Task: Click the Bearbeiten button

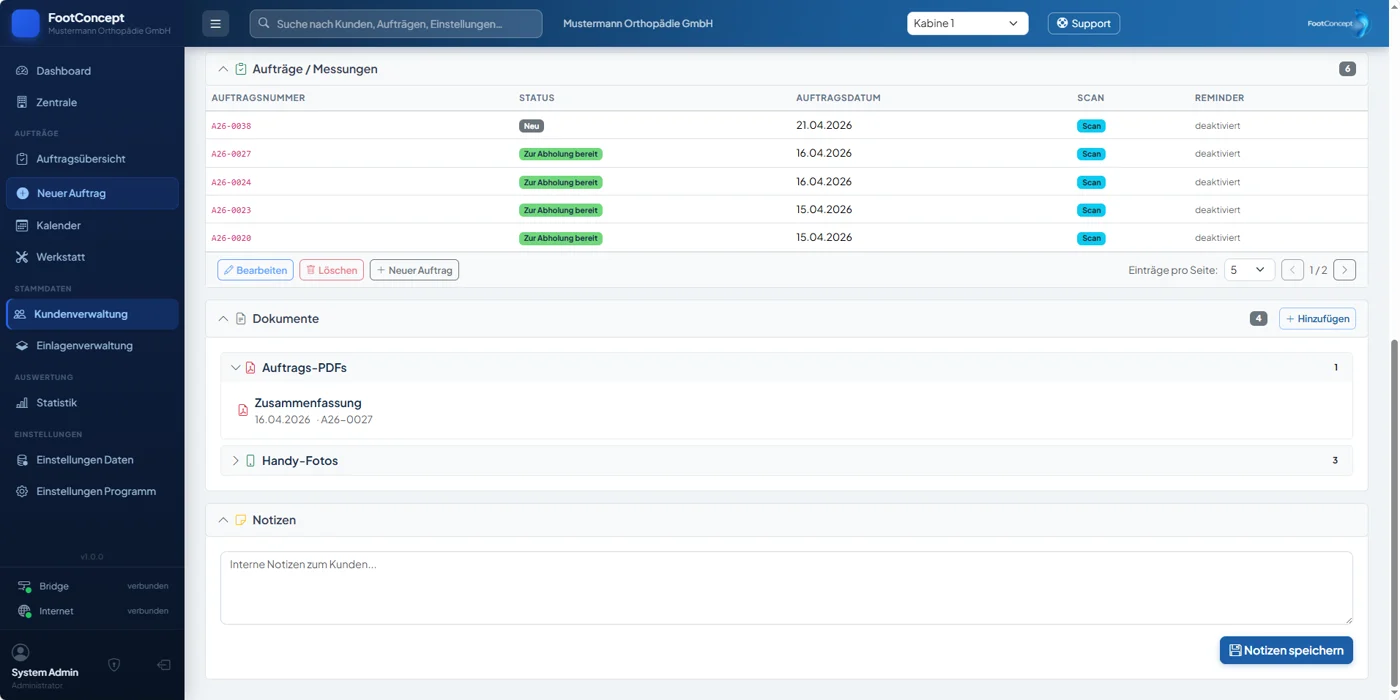Action: tap(255, 270)
